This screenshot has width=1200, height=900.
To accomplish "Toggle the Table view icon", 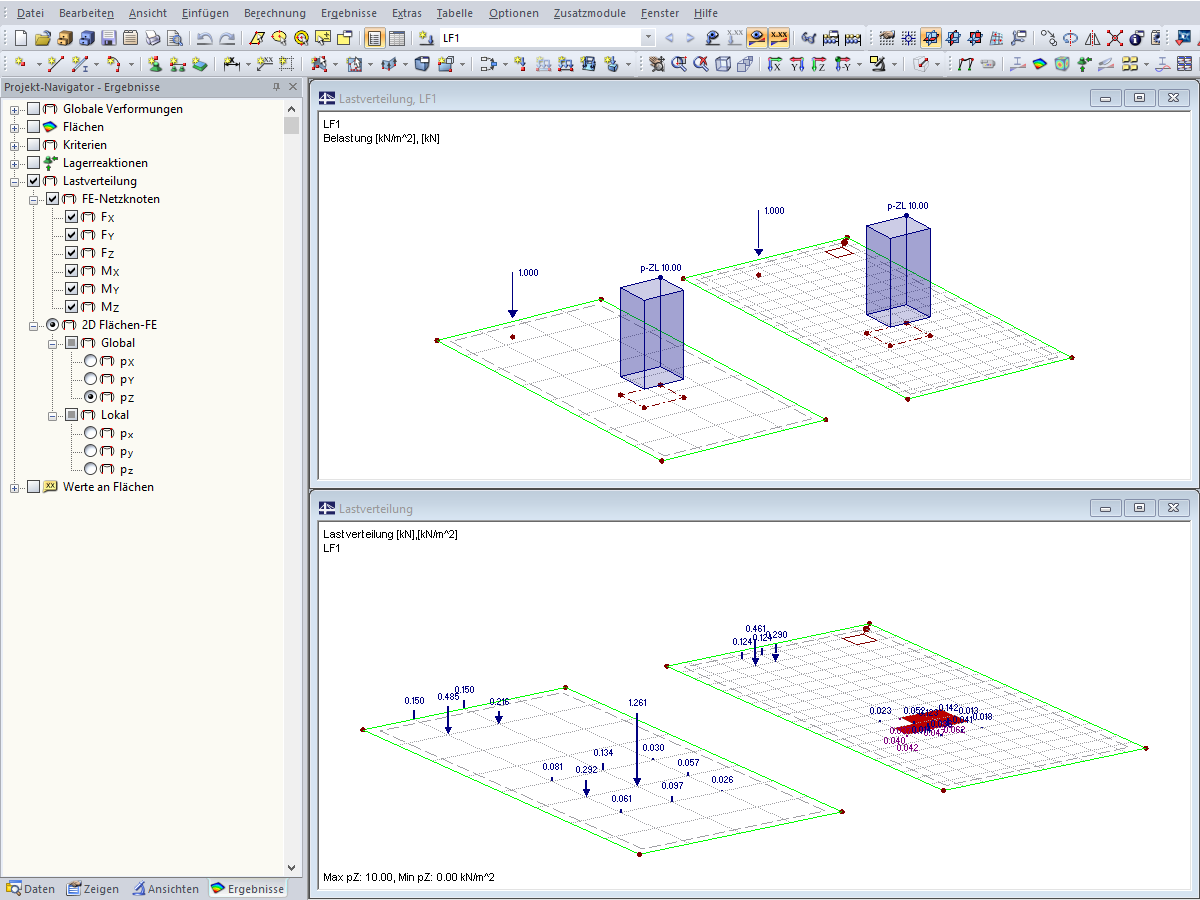I will [x=396, y=38].
